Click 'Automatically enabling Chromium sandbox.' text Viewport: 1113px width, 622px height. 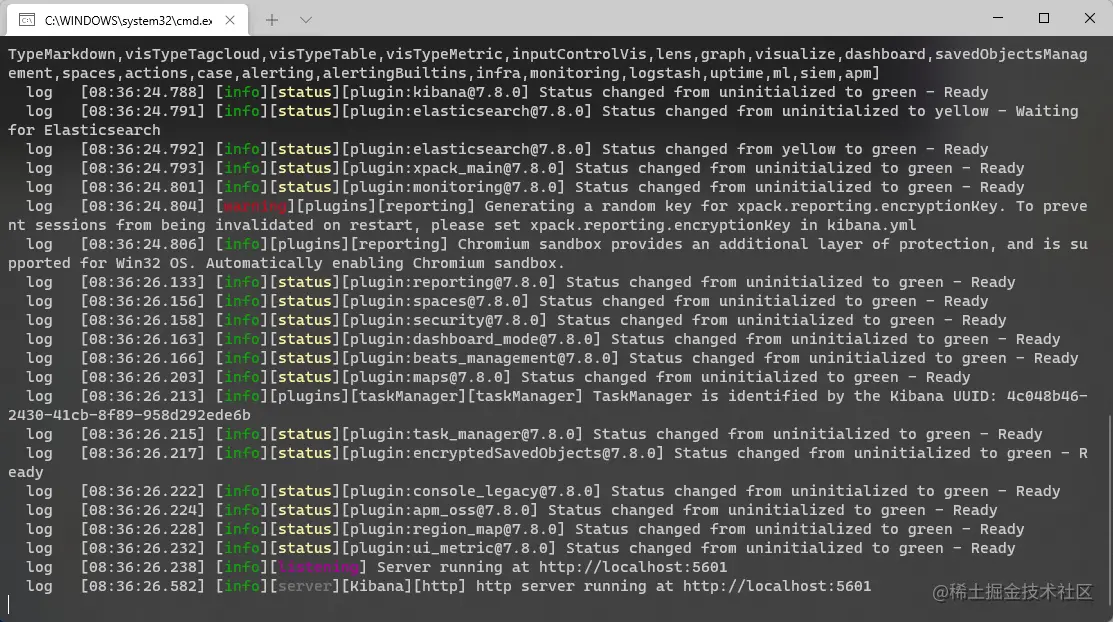pyautogui.click(x=385, y=263)
